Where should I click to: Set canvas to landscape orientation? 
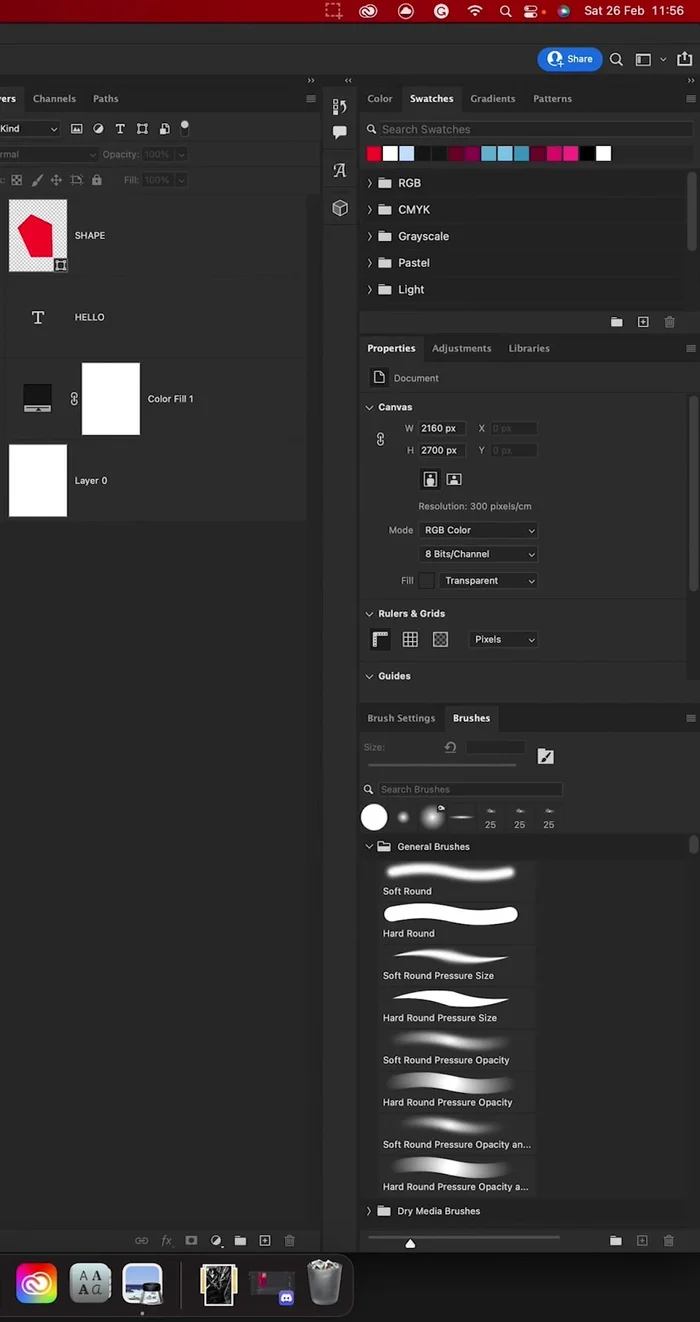click(x=454, y=480)
